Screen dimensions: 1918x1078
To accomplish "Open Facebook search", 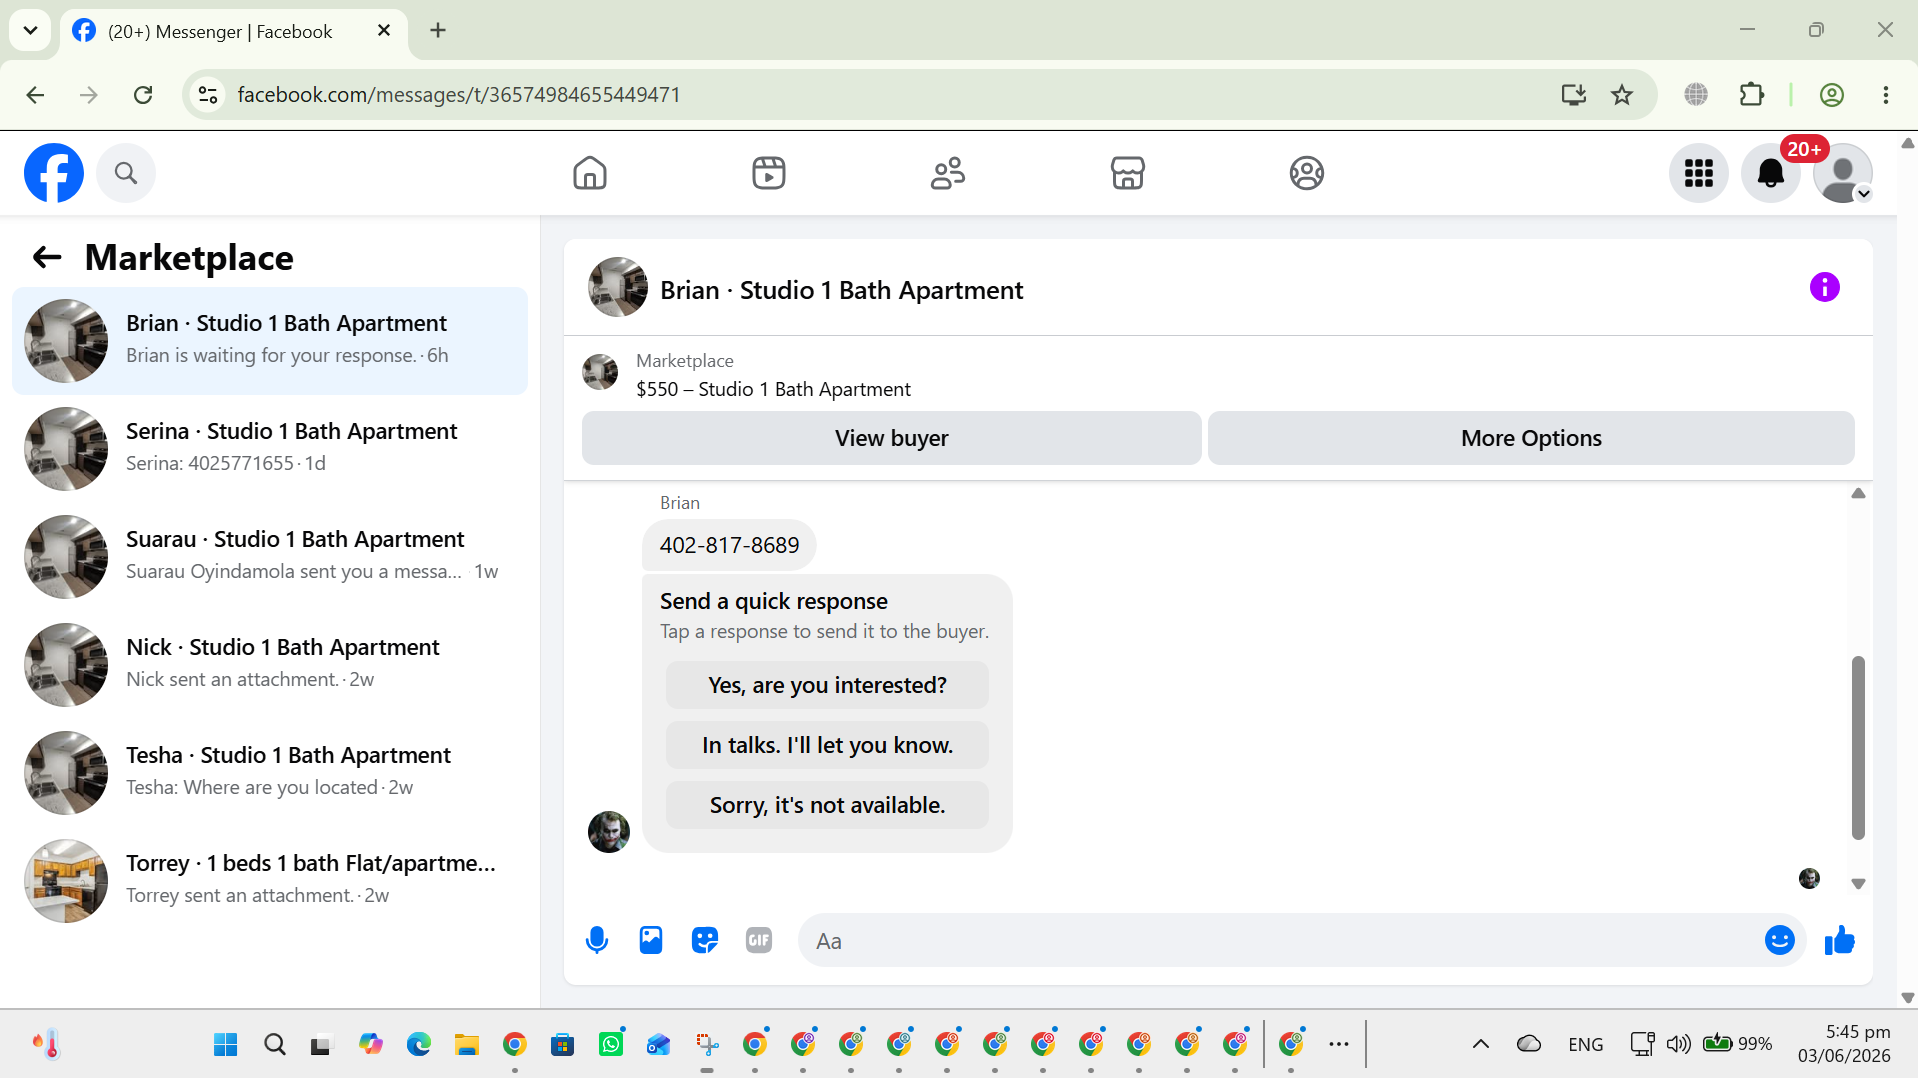I will coord(126,173).
